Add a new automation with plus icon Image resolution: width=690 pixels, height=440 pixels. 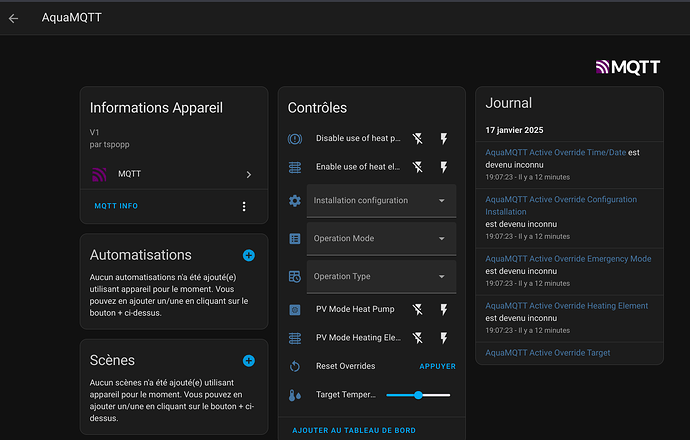point(249,255)
